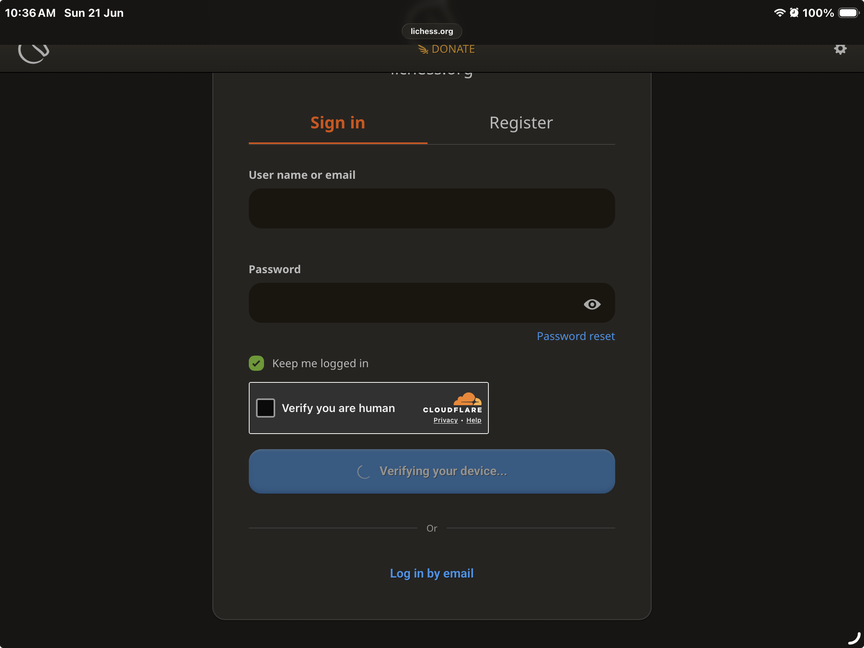Open Cloudflare Privacy link

pyautogui.click(x=445, y=420)
